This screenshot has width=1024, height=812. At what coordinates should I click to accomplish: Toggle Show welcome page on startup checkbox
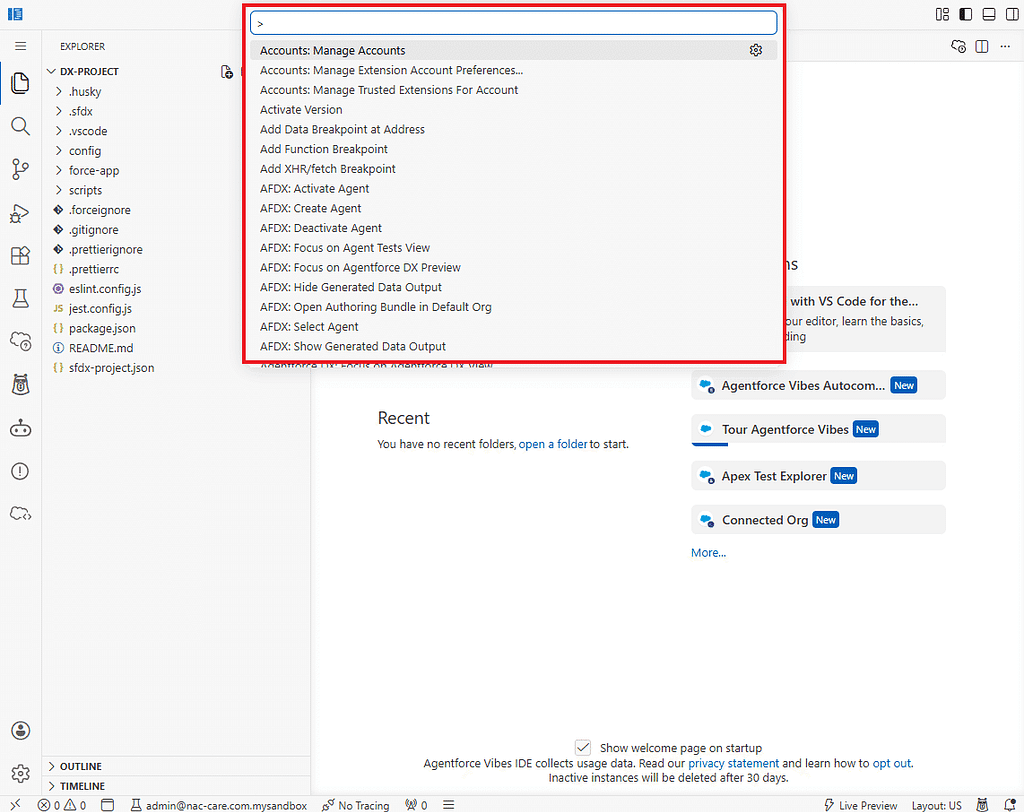pos(583,747)
